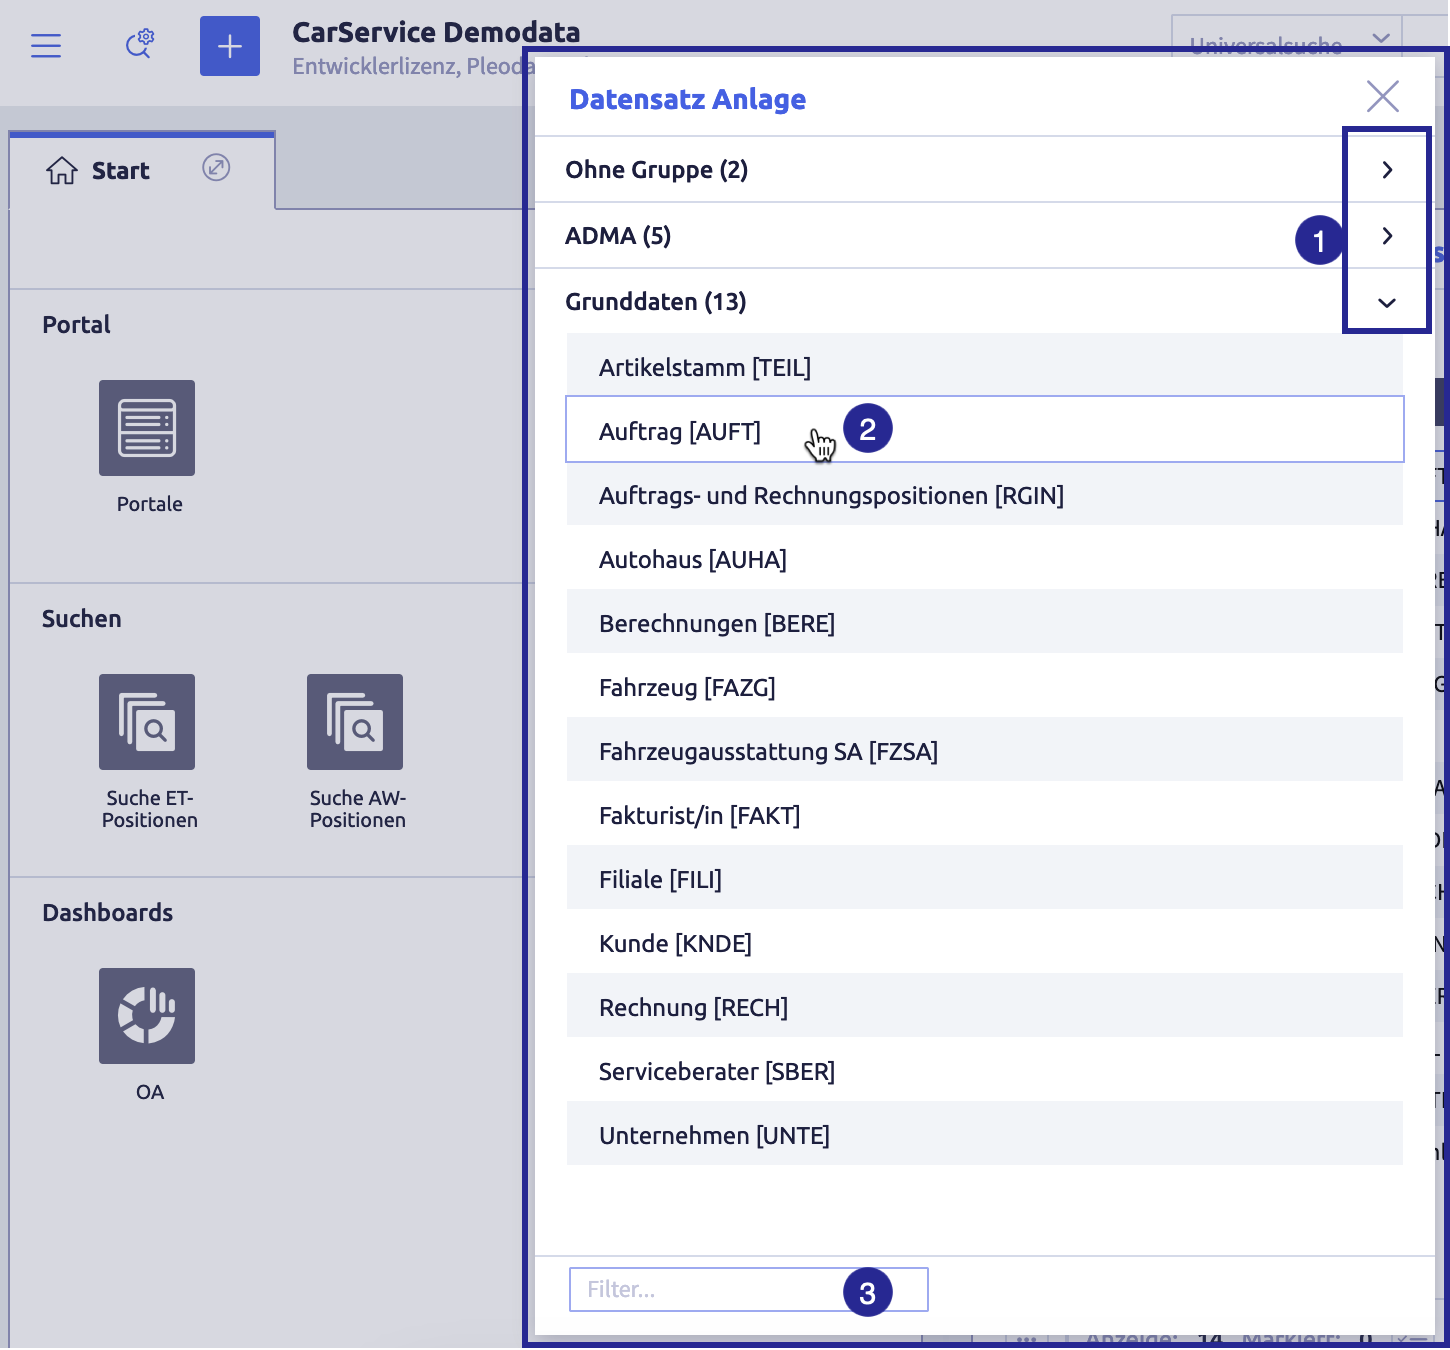Select Berechnungen [BERE] entry
The image size is (1450, 1350).
pos(985,623)
